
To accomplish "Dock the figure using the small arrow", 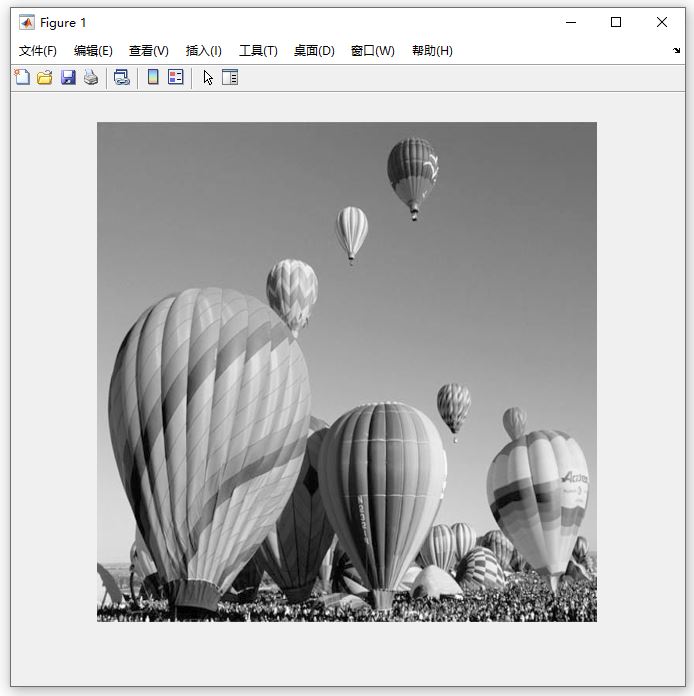I will tap(676, 51).
